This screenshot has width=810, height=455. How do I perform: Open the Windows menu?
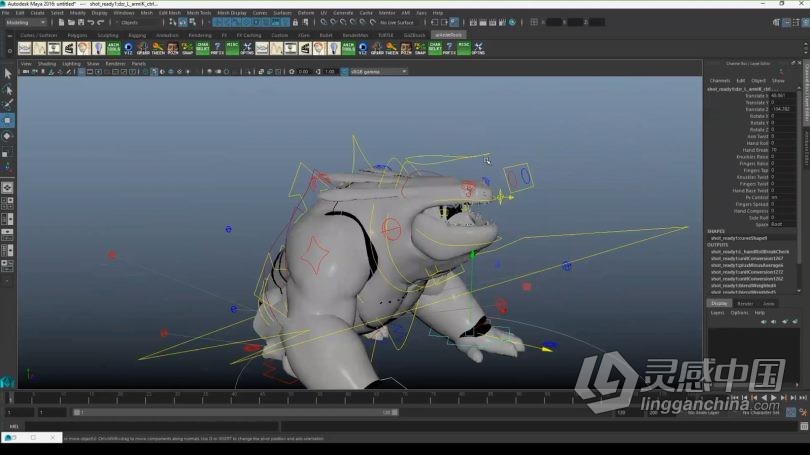[123, 13]
